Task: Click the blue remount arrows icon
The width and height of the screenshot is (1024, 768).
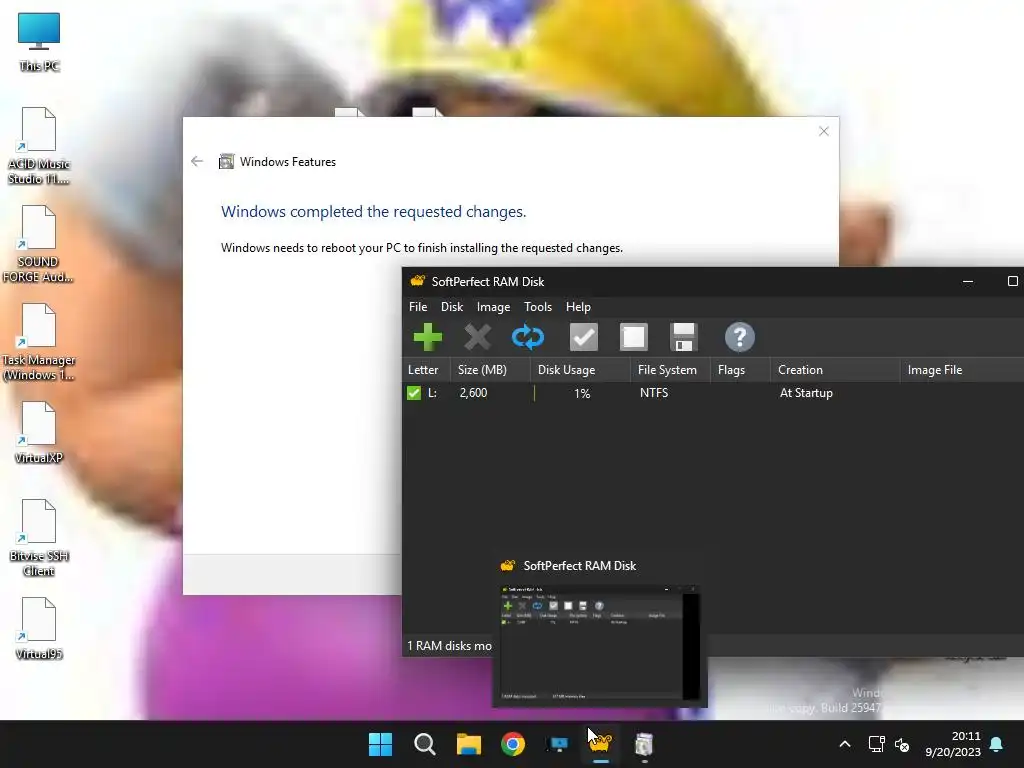Action: click(528, 337)
